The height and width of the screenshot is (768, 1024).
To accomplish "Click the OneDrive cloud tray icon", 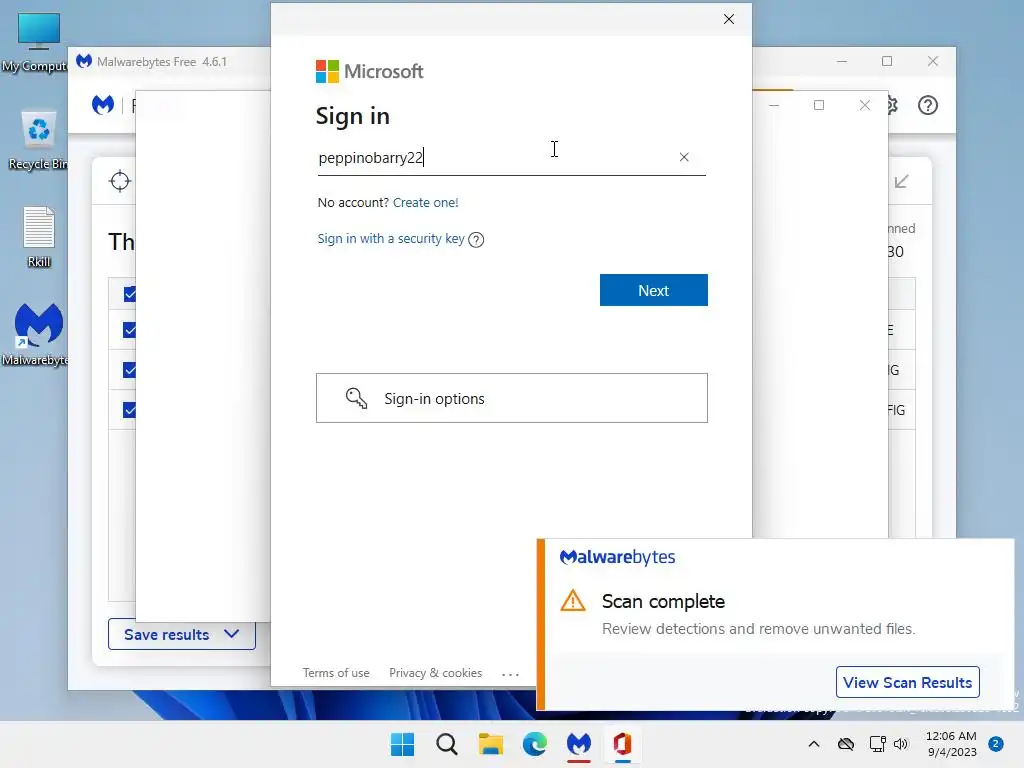I will click(846, 744).
